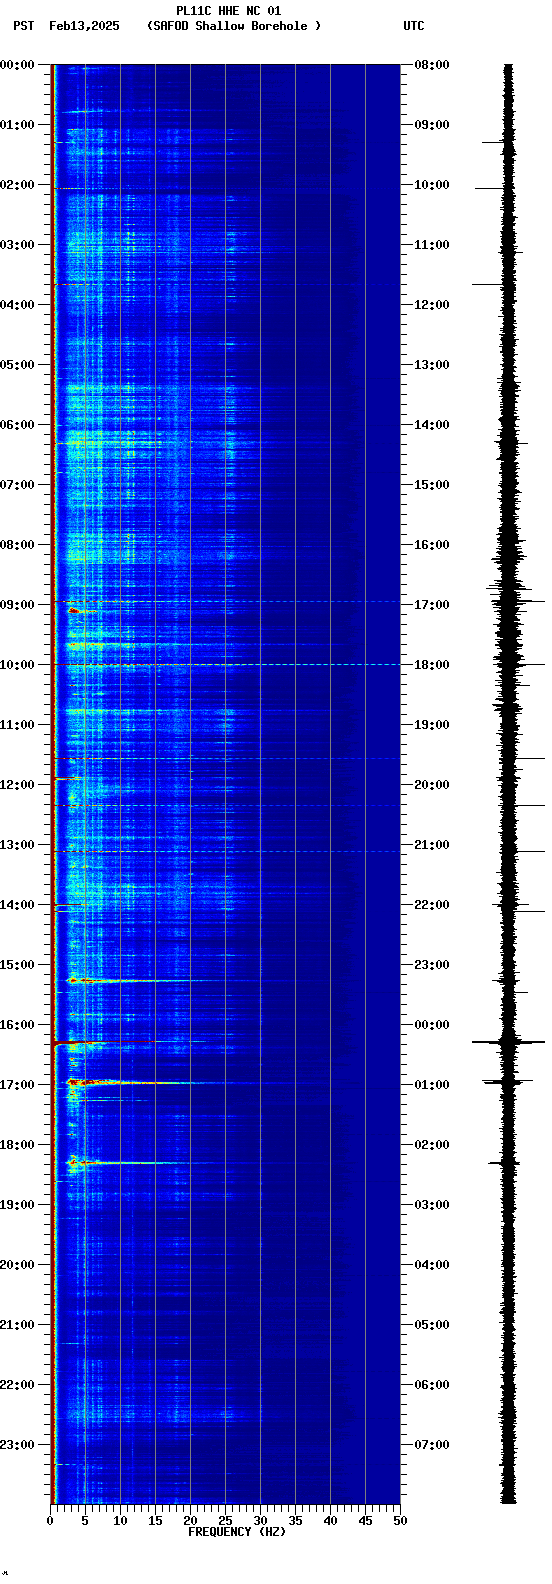Click the "20" frequency tick label
The width and height of the screenshot is (552, 1584).
click(x=190, y=1521)
